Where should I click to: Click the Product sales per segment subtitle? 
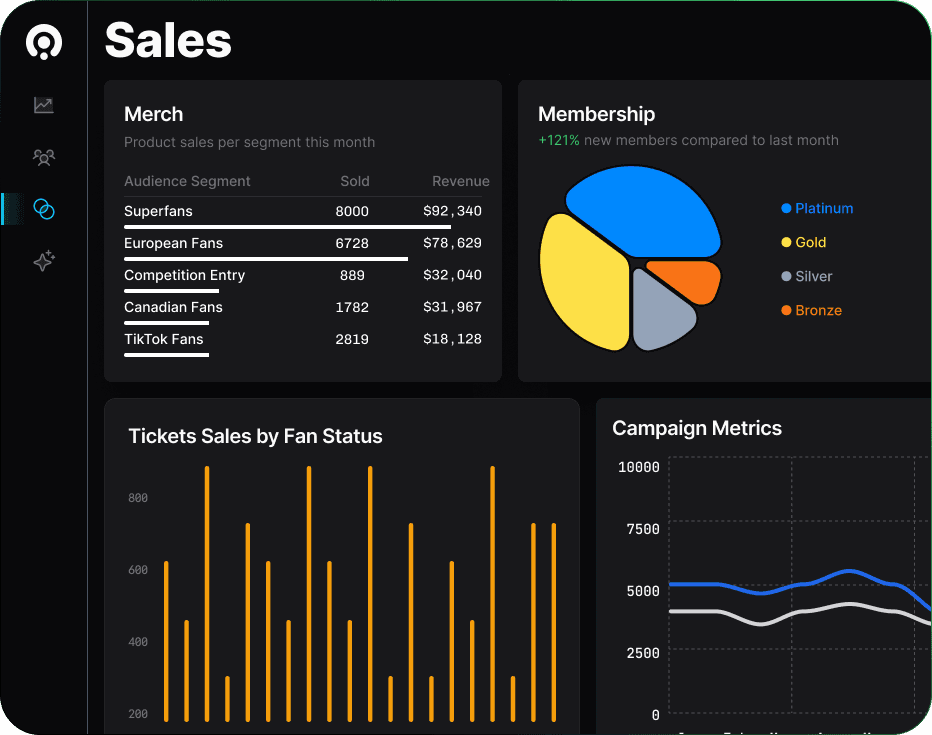coord(250,142)
